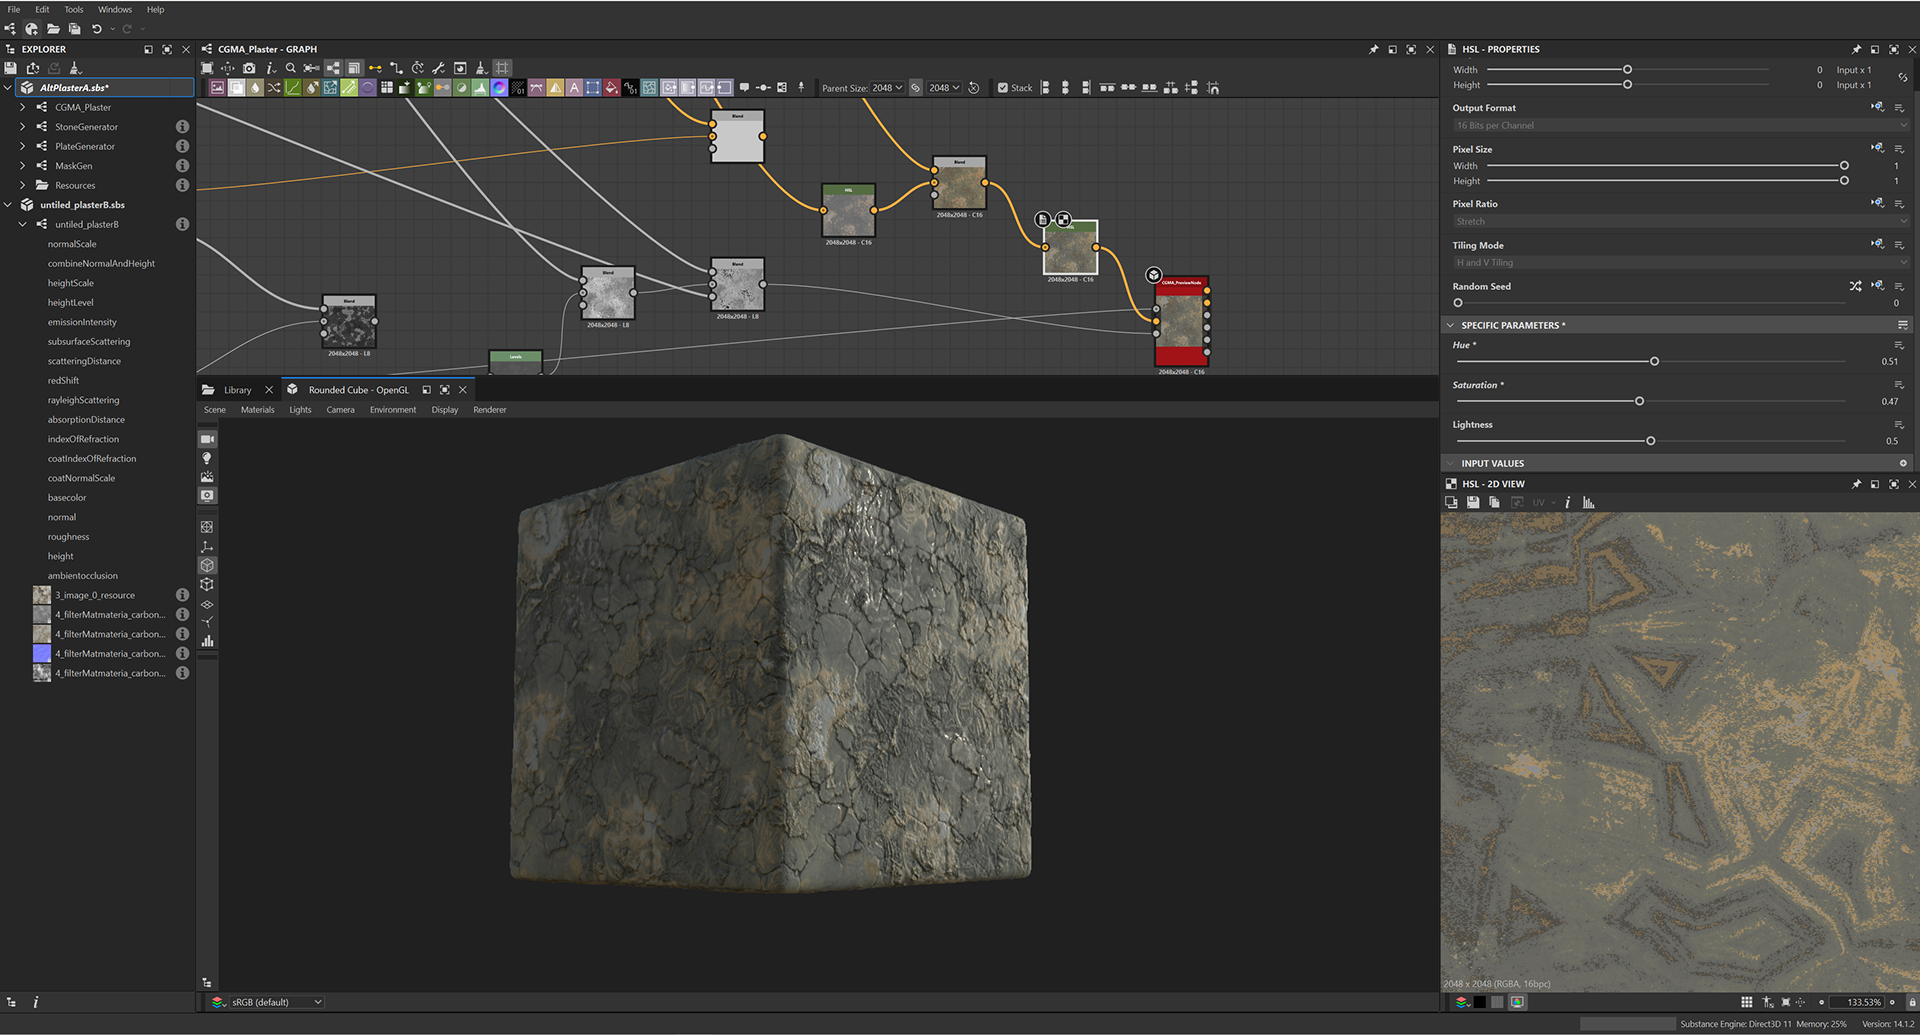Image resolution: width=1920 pixels, height=1035 pixels.
Task: Click the camera screenshot icon in graph toolbar
Action: [249, 68]
